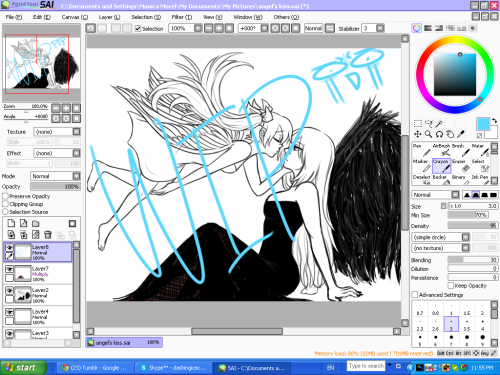Open the simple circle brush shape dropdown
Screen dimensions: 500x375
tap(441, 237)
